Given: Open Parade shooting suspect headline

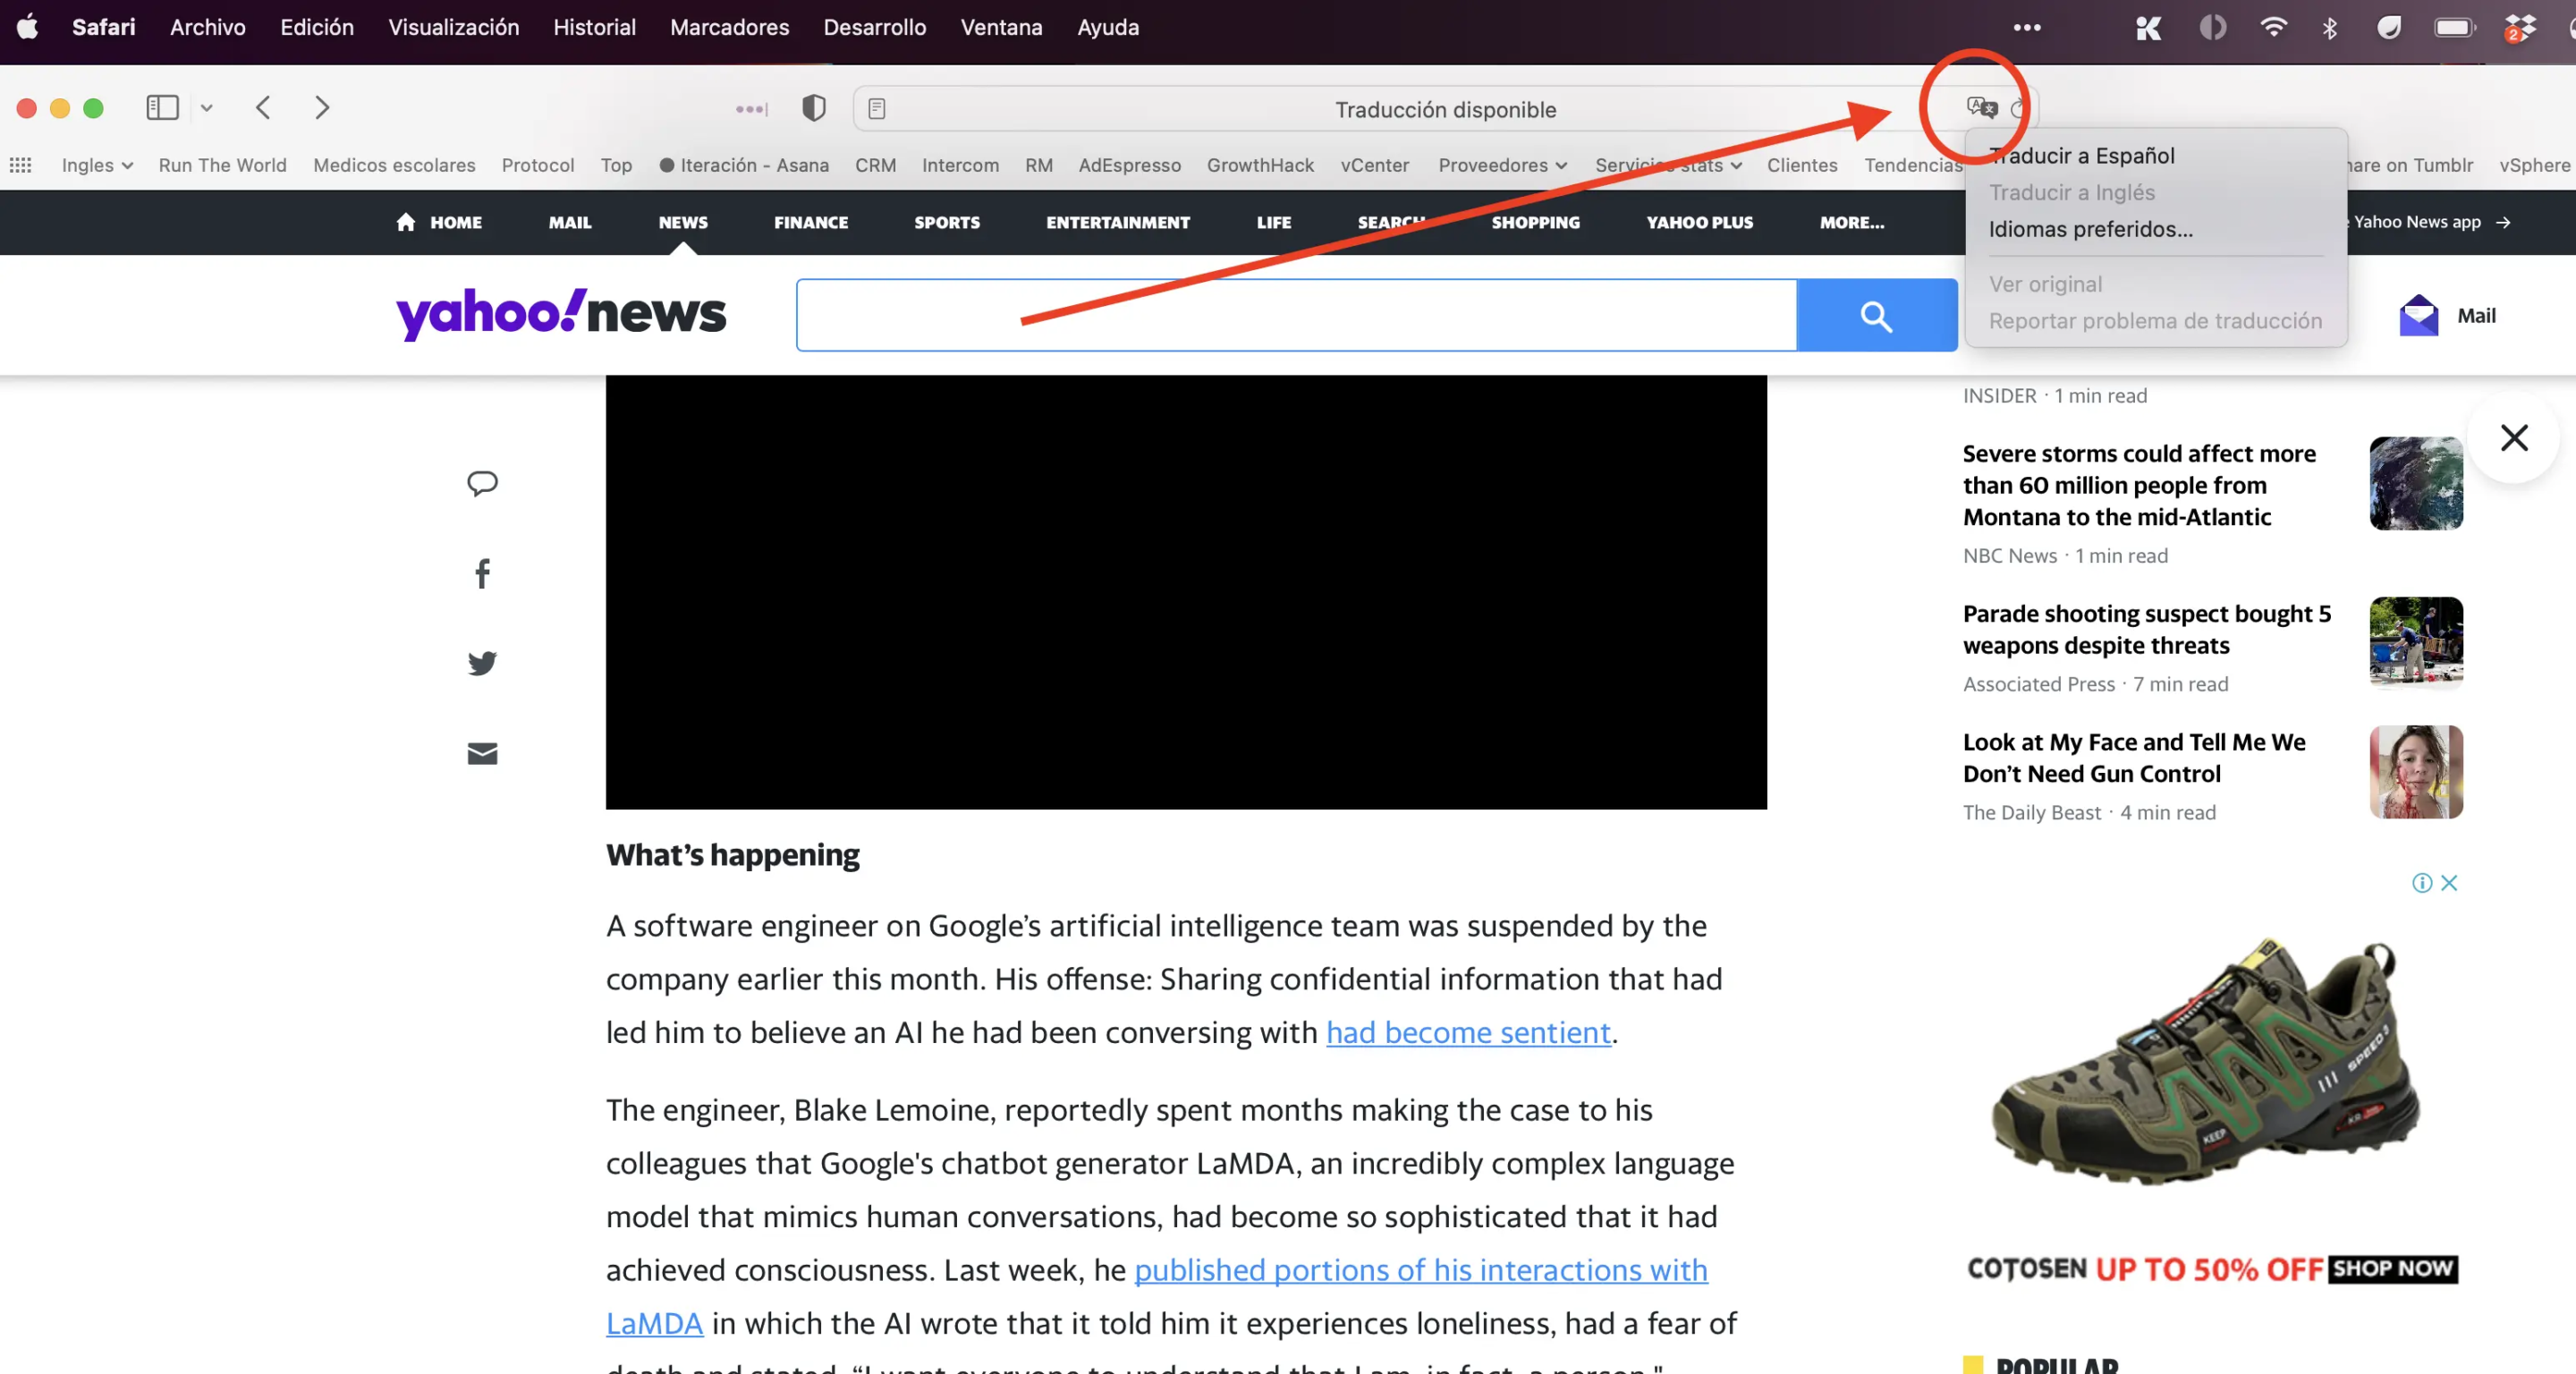Looking at the screenshot, I should 2146,629.
